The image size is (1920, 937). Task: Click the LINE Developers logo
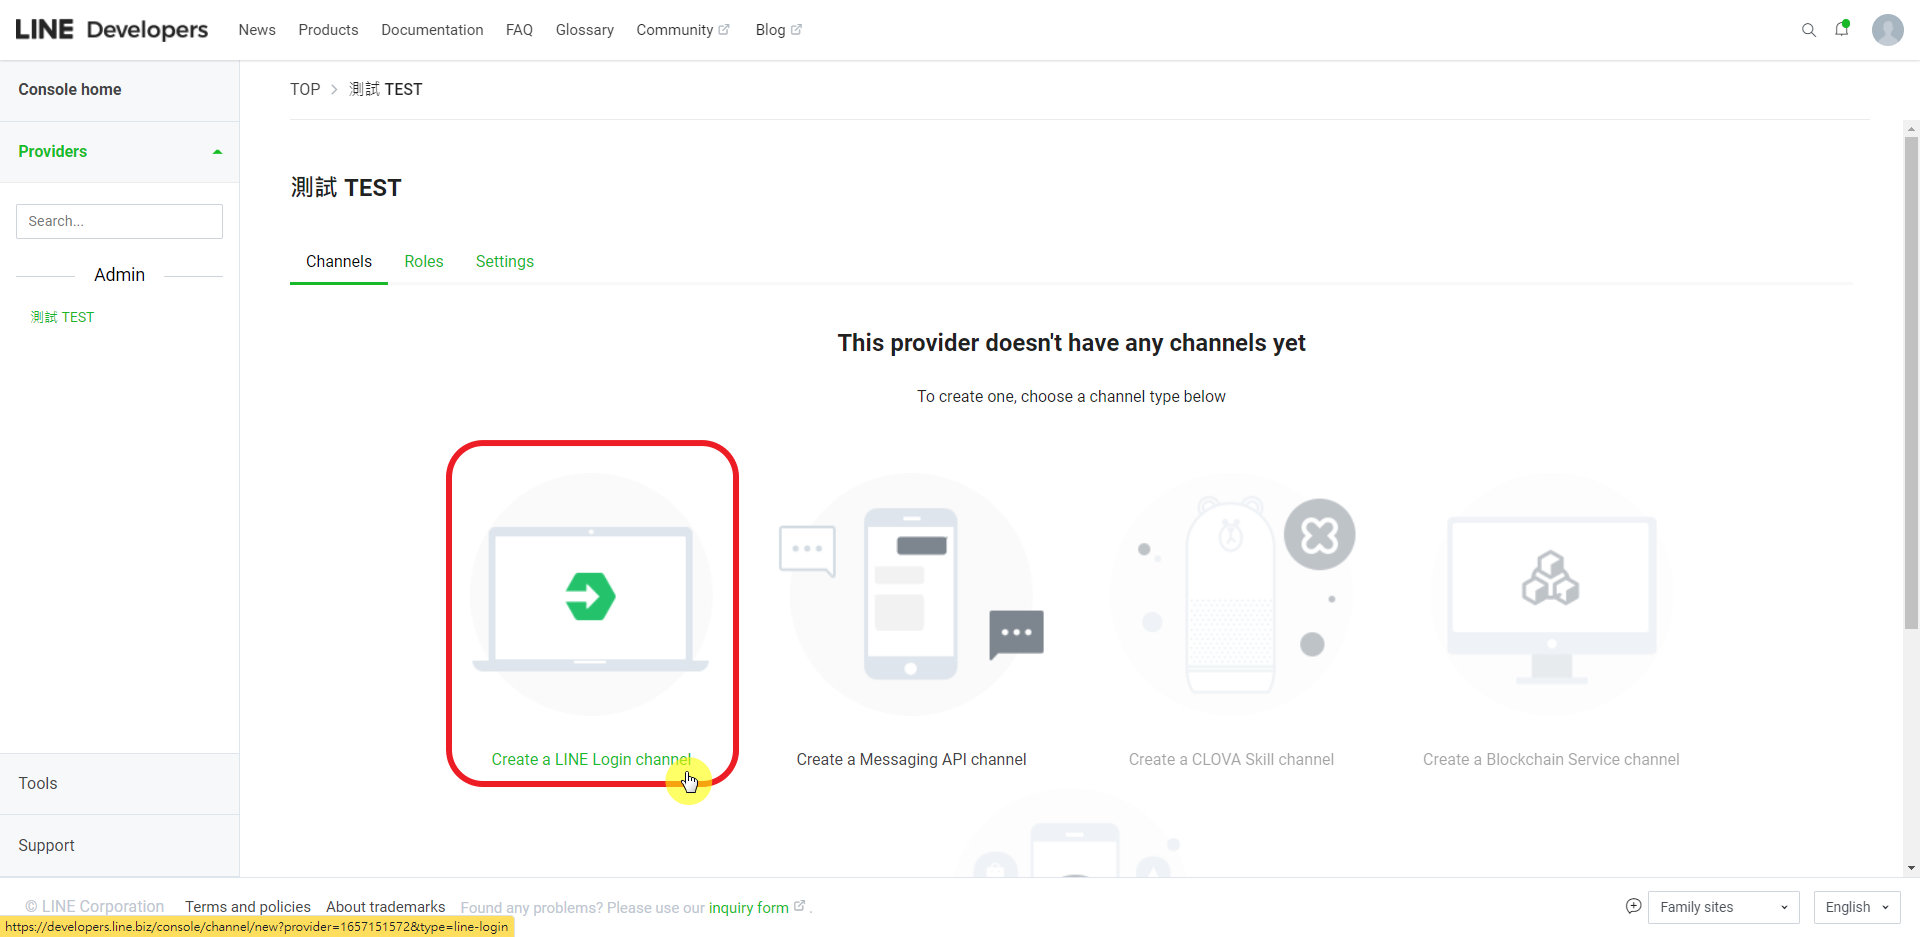tap(110, 29)
